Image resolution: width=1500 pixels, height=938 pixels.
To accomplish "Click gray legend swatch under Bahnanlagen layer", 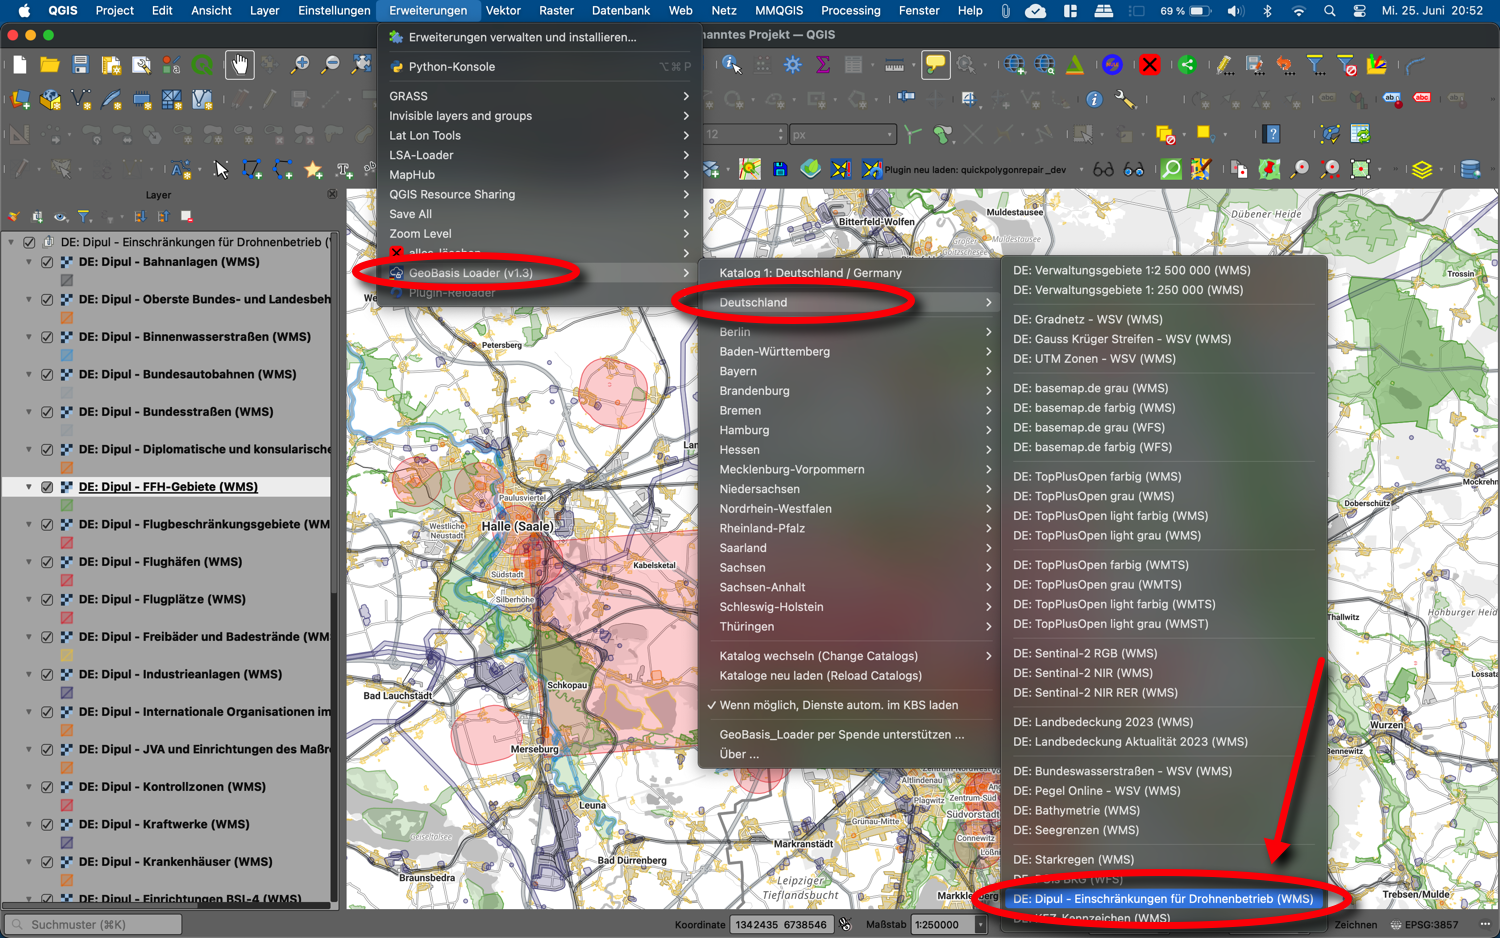I will click(67, 280).
